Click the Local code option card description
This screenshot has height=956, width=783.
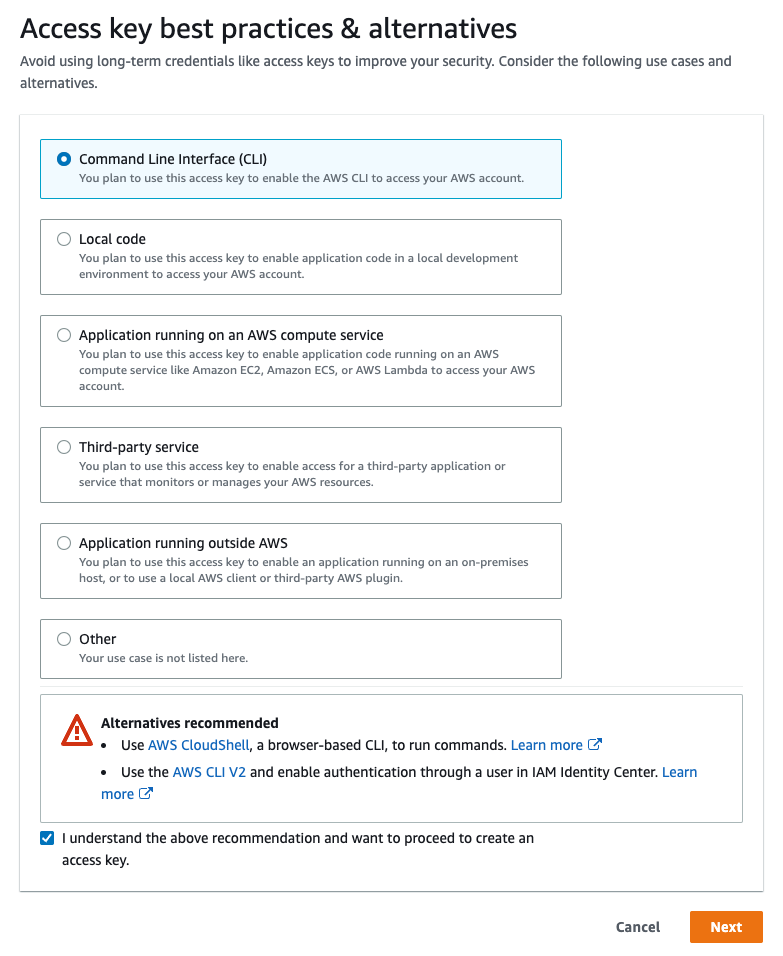pyautogui.click(x=298, y=266)
